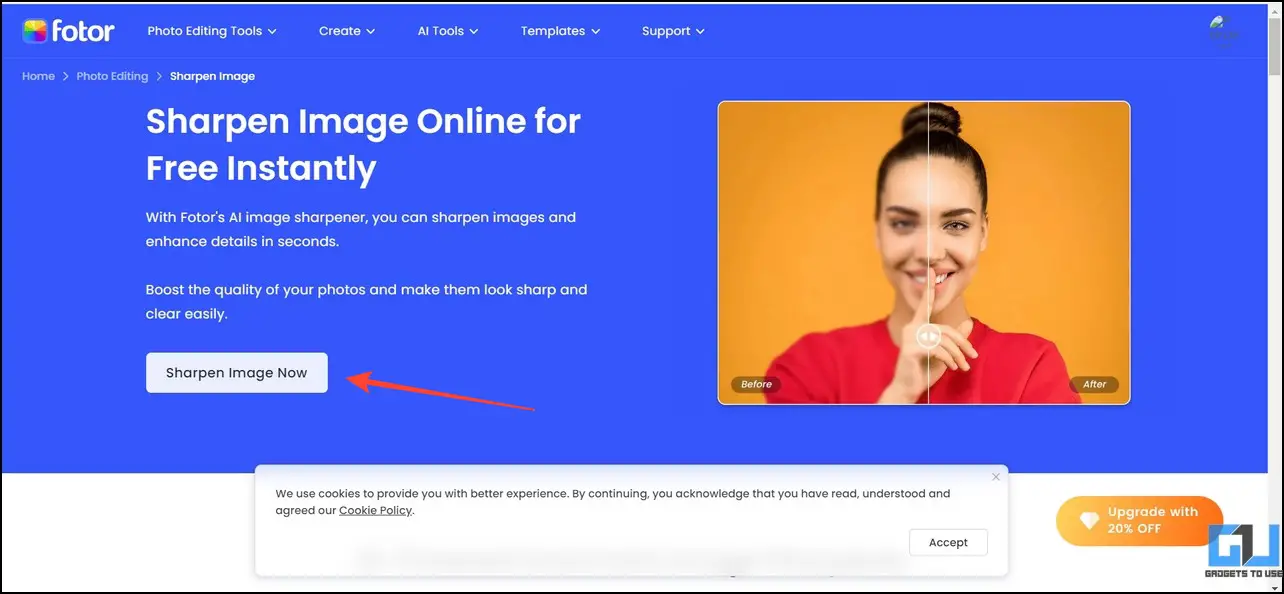Open the Create menu
The height and width of the screenshot is (594, 1284).
pos(347,31)
